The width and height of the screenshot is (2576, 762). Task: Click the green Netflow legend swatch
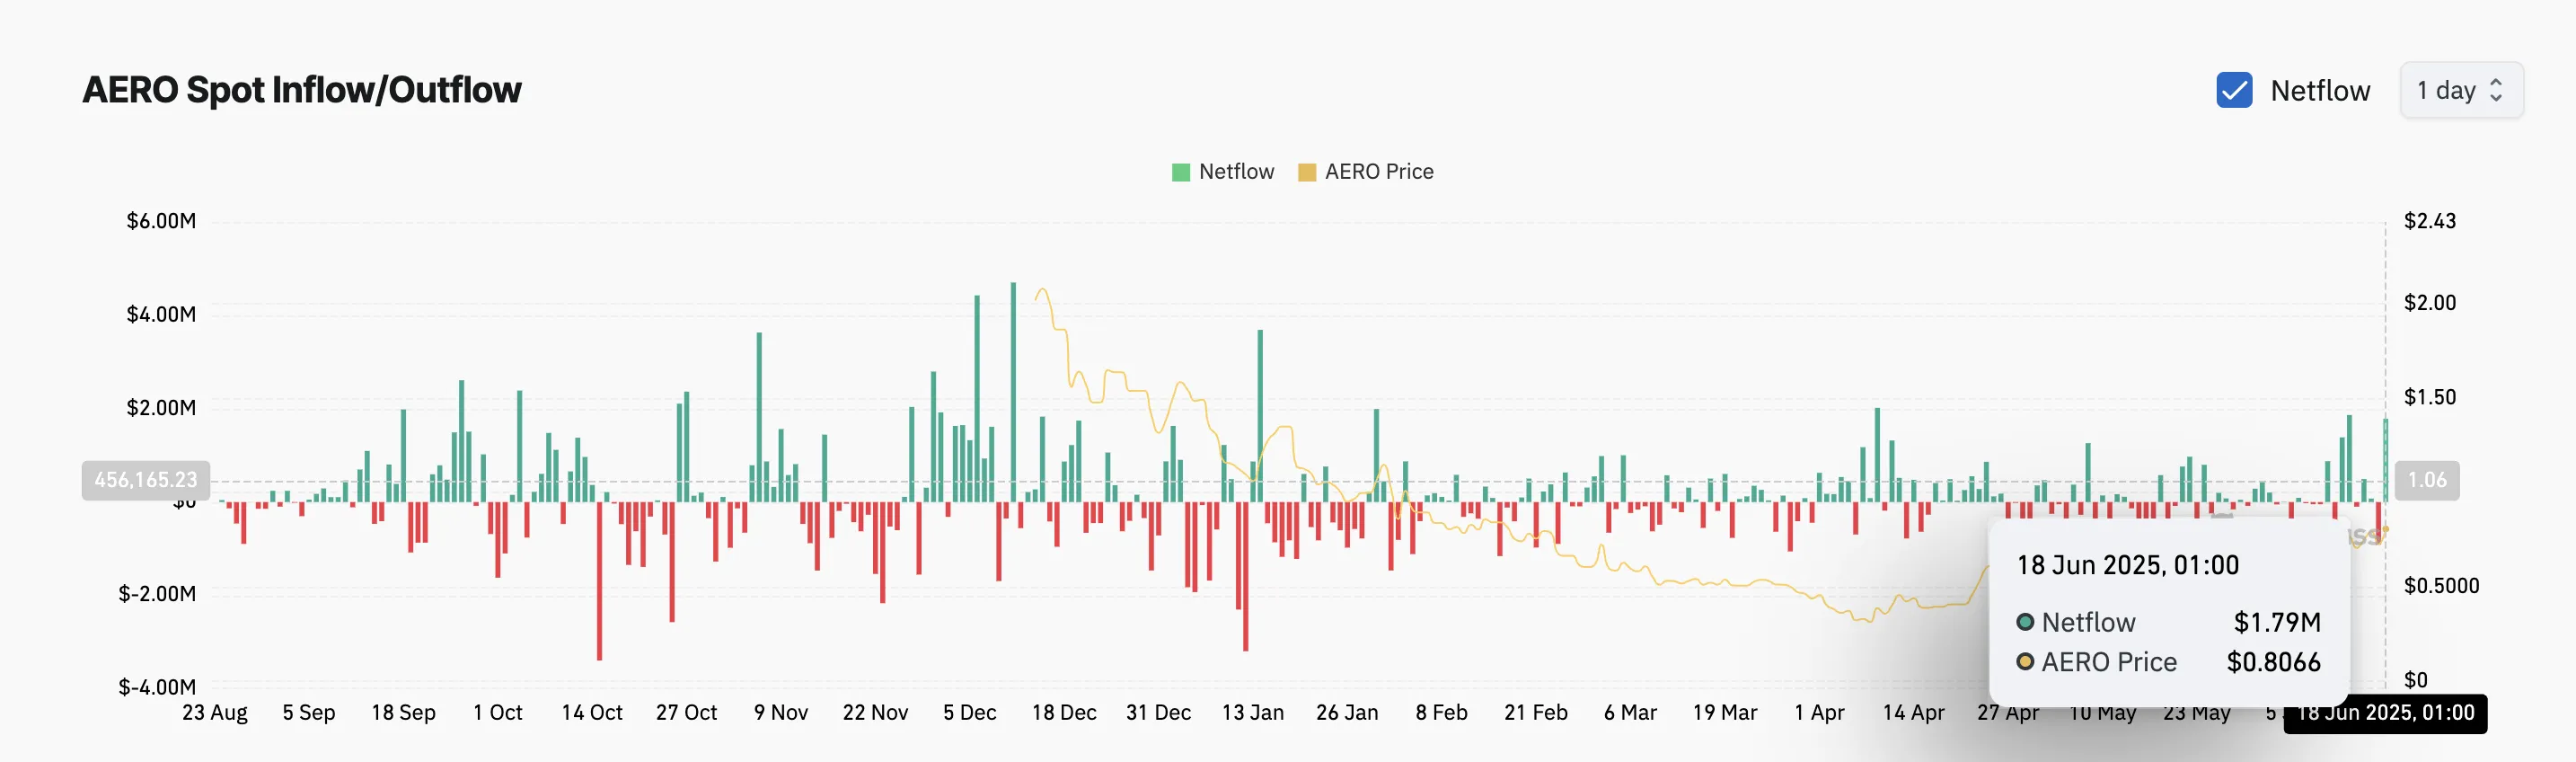point(1181,172)
